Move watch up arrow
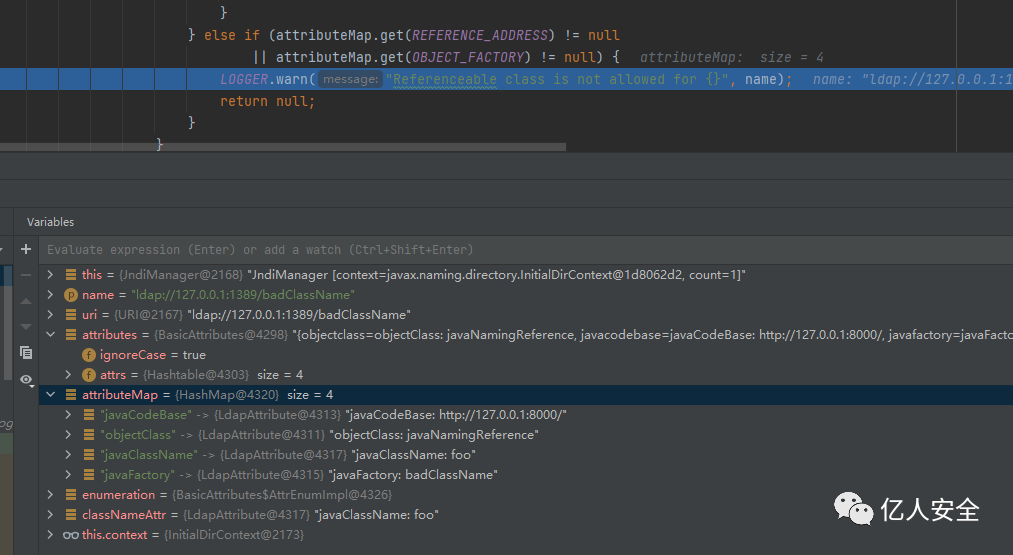This screenshot has width=1013, height=555. (x=26, y=301)
